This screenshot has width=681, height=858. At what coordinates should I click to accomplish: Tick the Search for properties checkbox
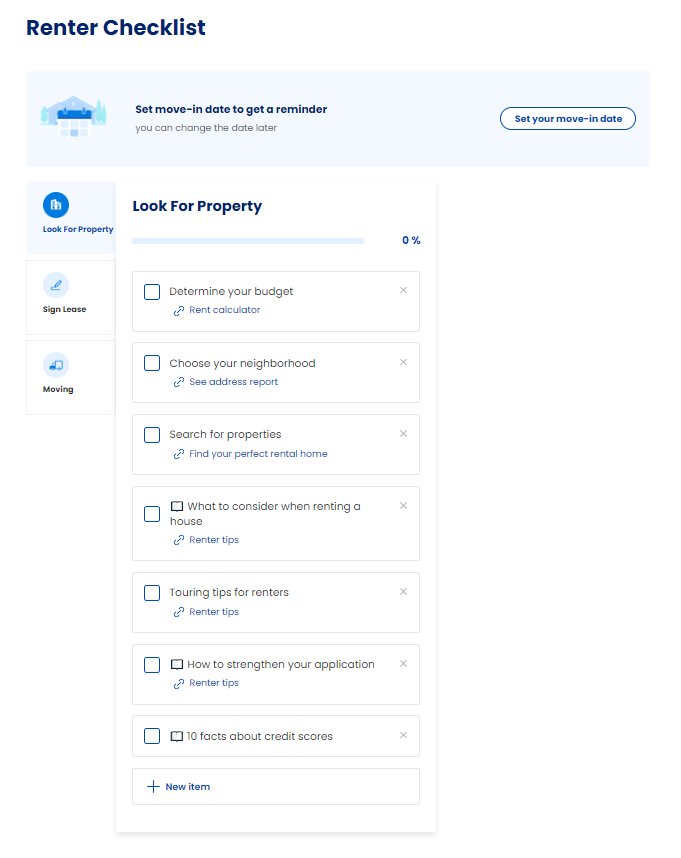tap(152, 435)
